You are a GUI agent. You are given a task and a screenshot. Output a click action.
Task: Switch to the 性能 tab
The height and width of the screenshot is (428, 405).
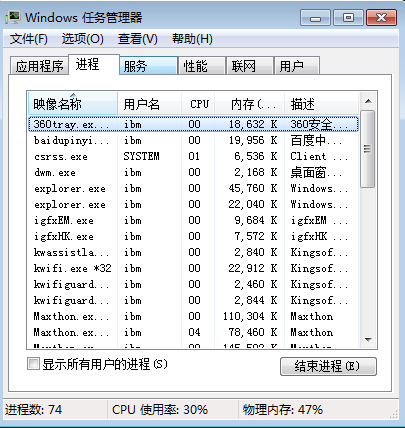[x=201, y=66]
